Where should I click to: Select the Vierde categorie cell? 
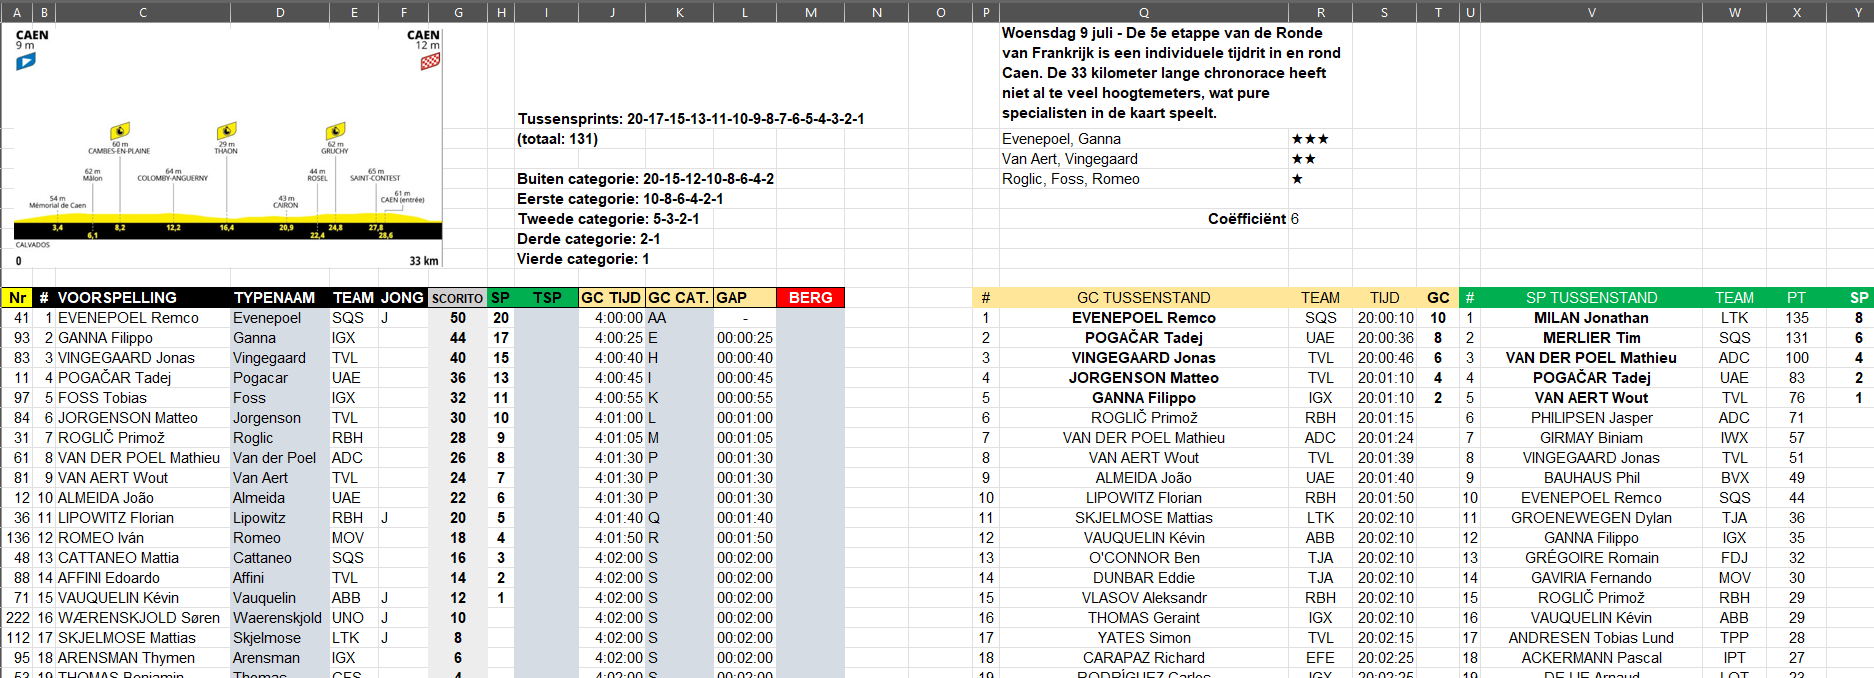click(x=583, y=259)
